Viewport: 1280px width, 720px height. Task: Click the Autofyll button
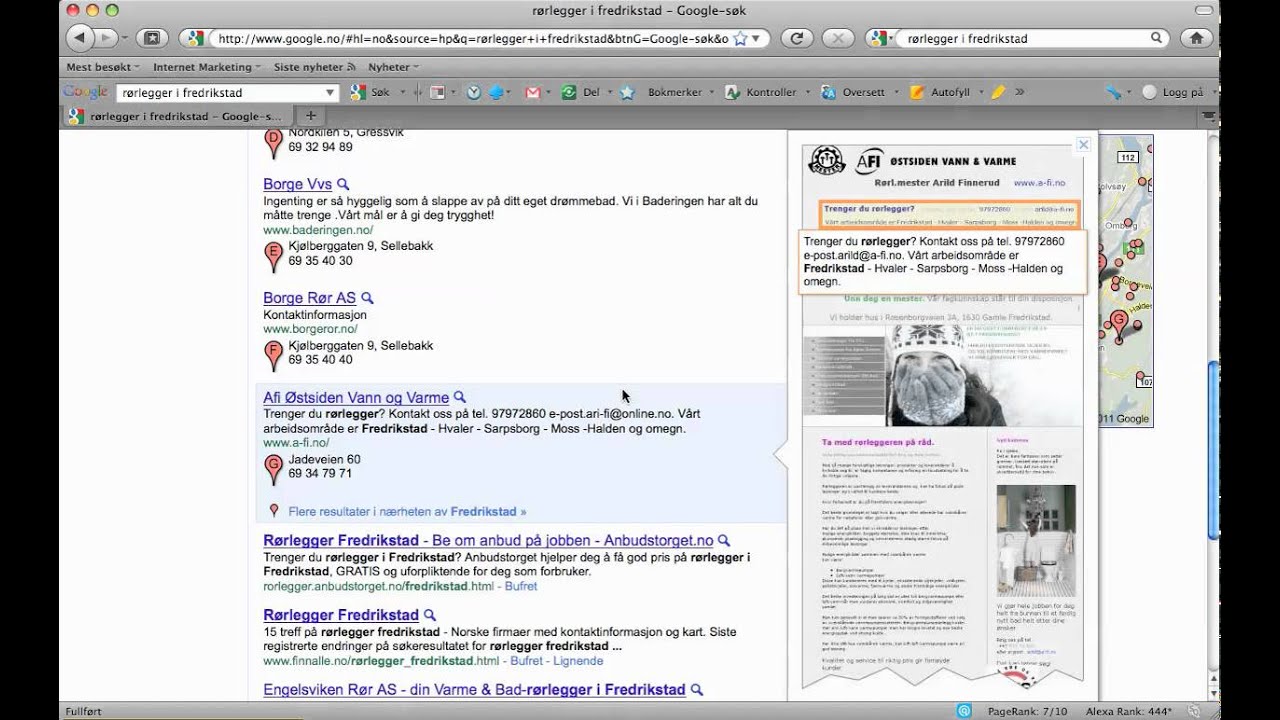(x=940, y=92)
